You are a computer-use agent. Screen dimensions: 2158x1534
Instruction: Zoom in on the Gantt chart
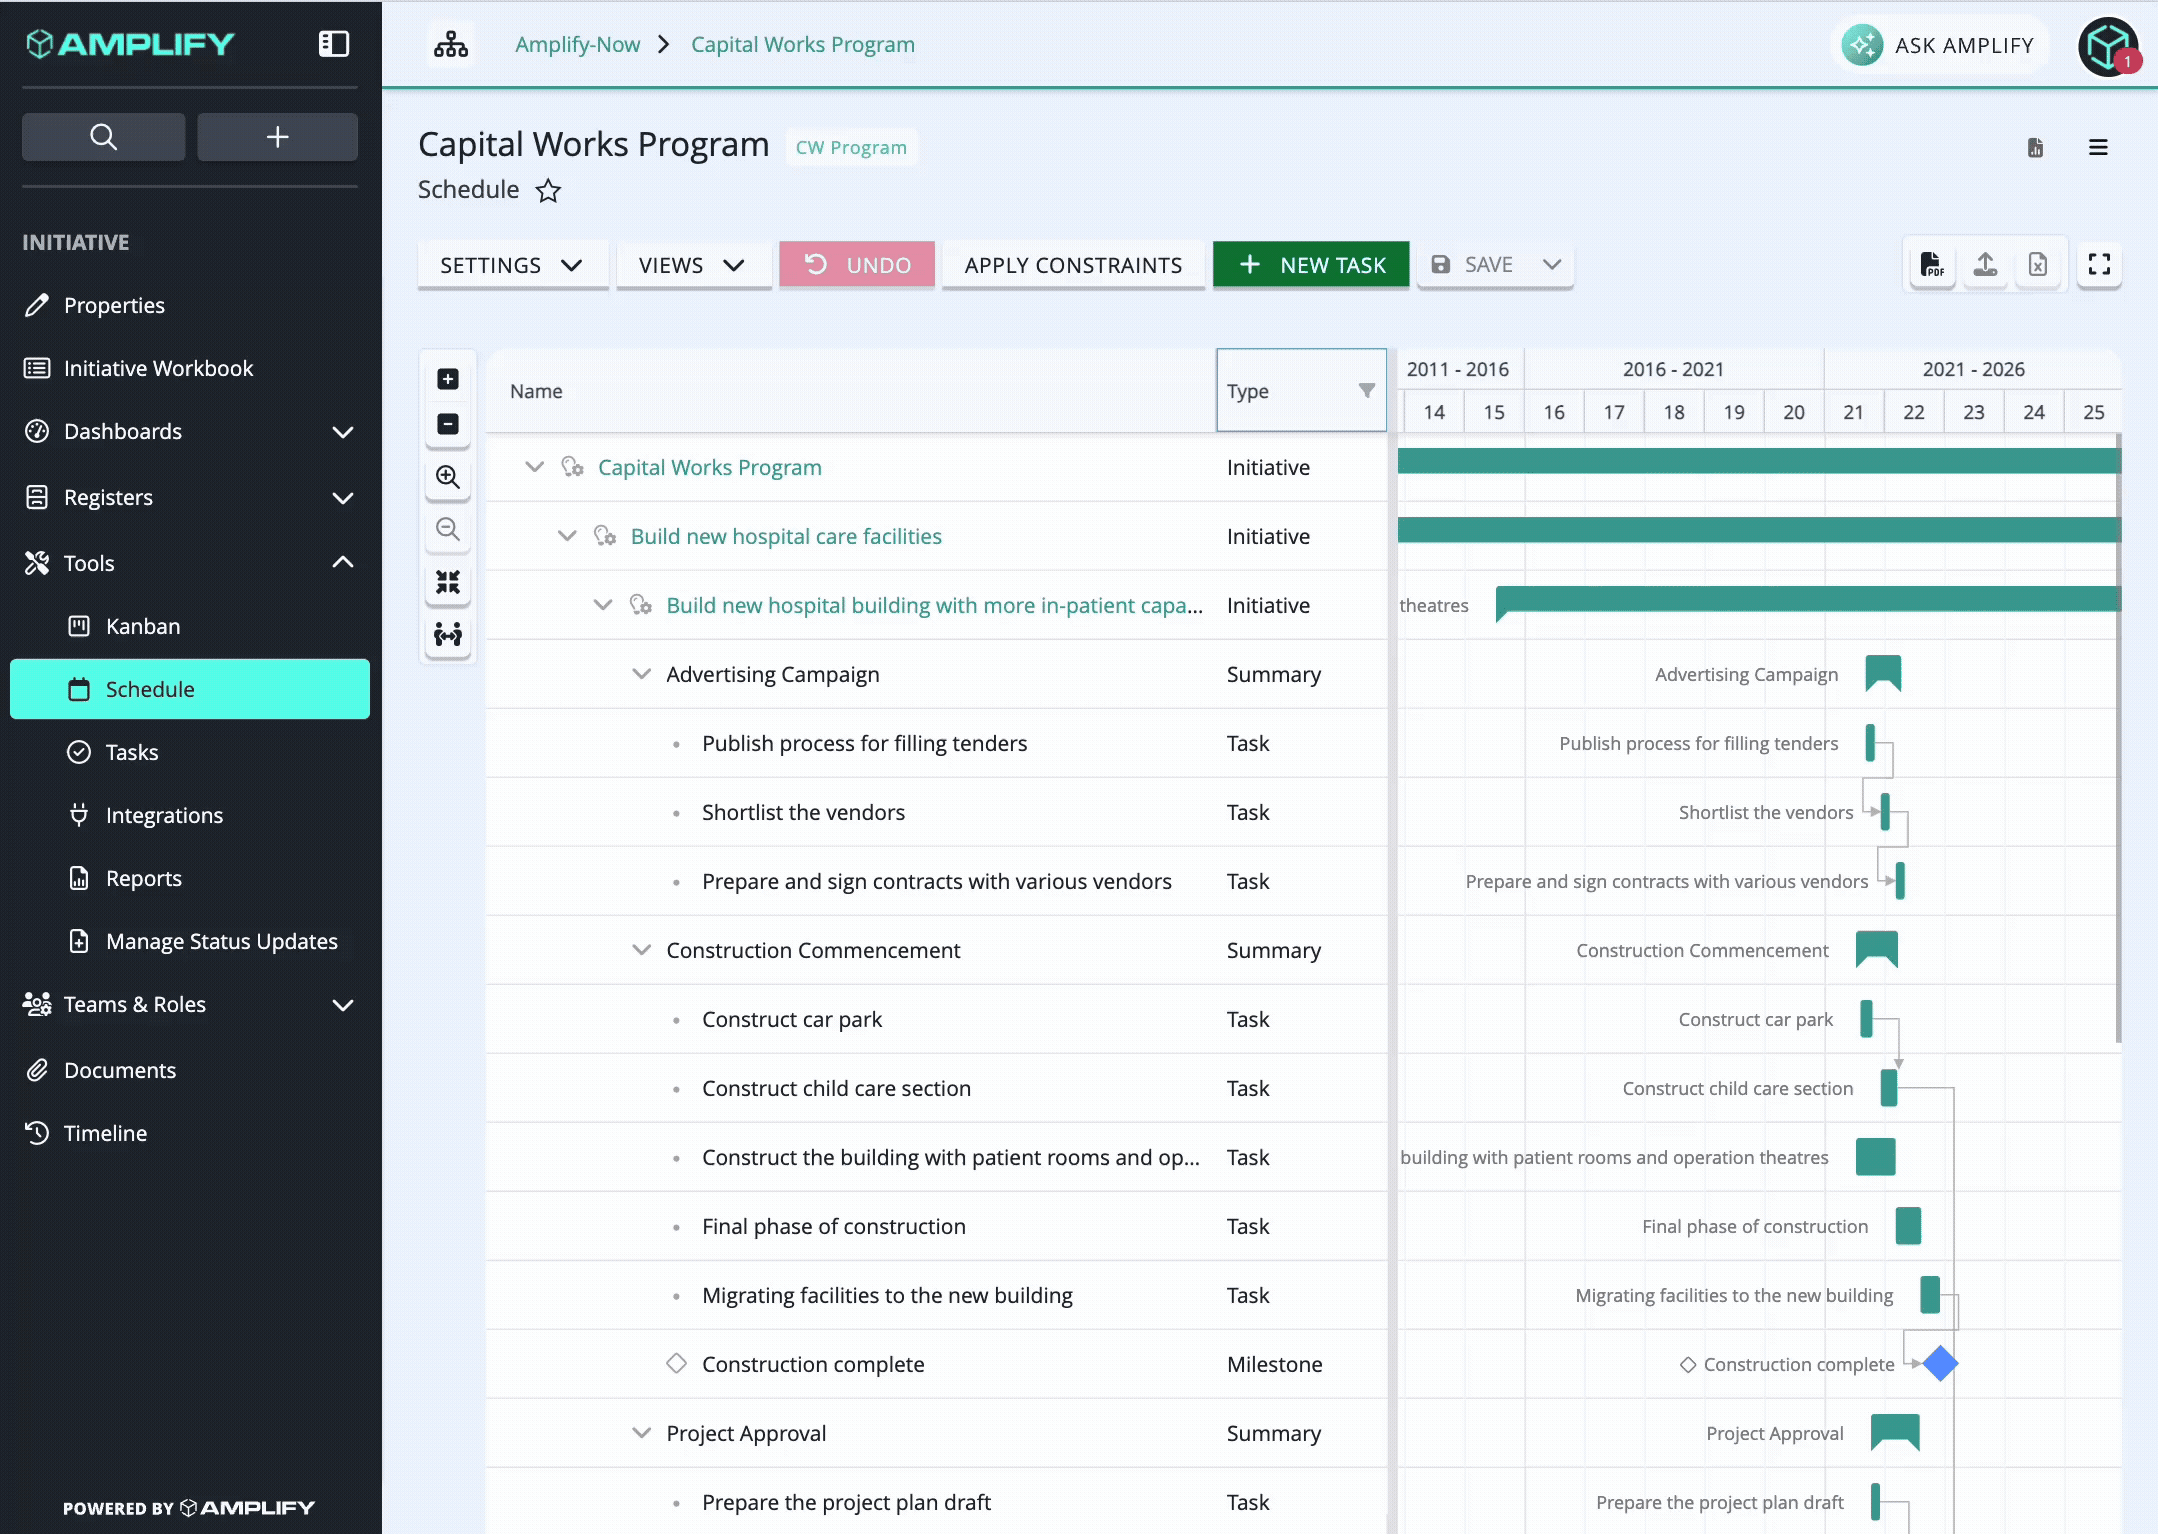click(448, 477)
